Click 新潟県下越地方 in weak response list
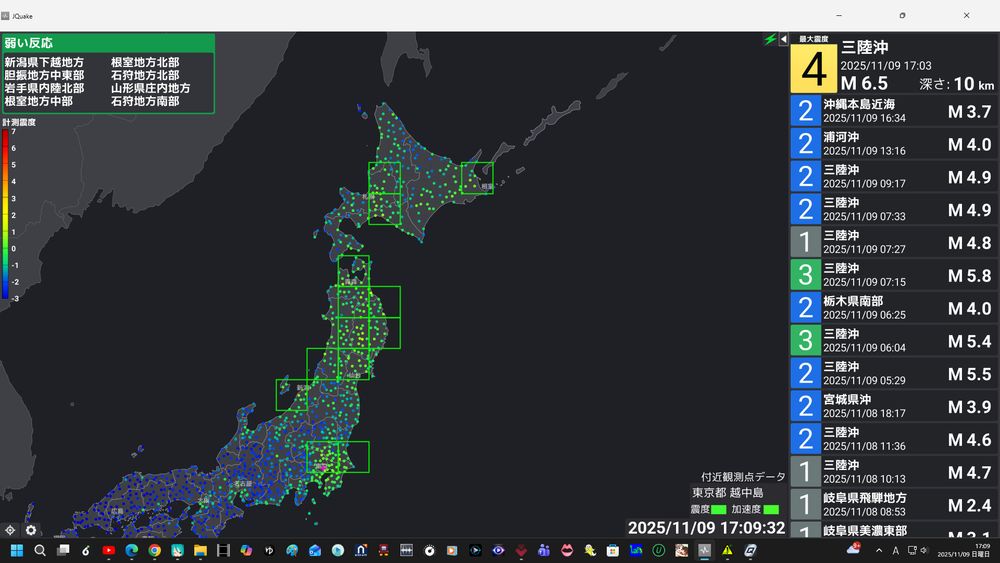 (x=44, y=62)
